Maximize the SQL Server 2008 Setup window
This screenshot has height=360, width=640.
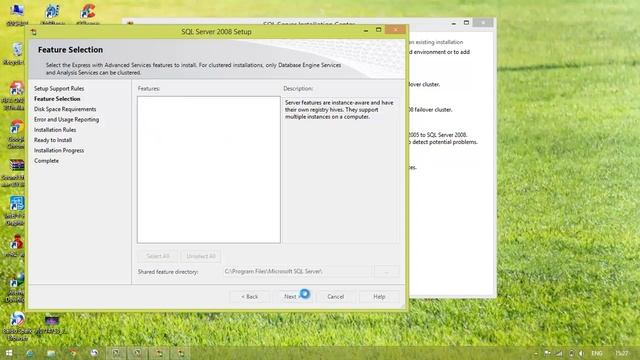click(378, 30)
